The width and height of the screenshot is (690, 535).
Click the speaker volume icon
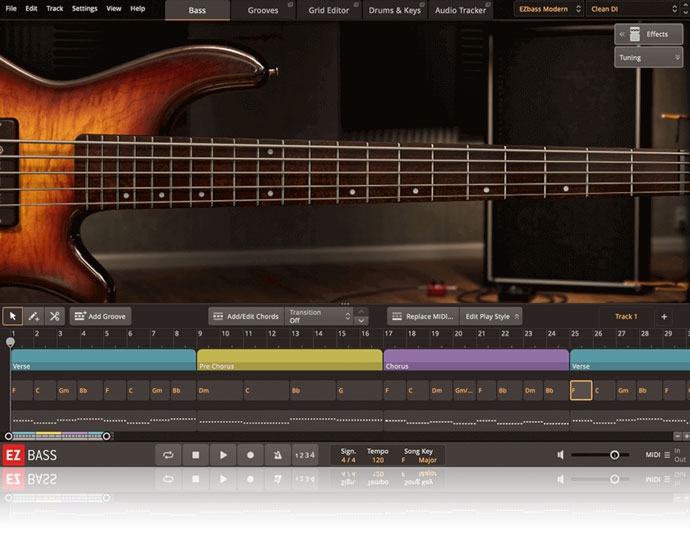pos(561,455)
